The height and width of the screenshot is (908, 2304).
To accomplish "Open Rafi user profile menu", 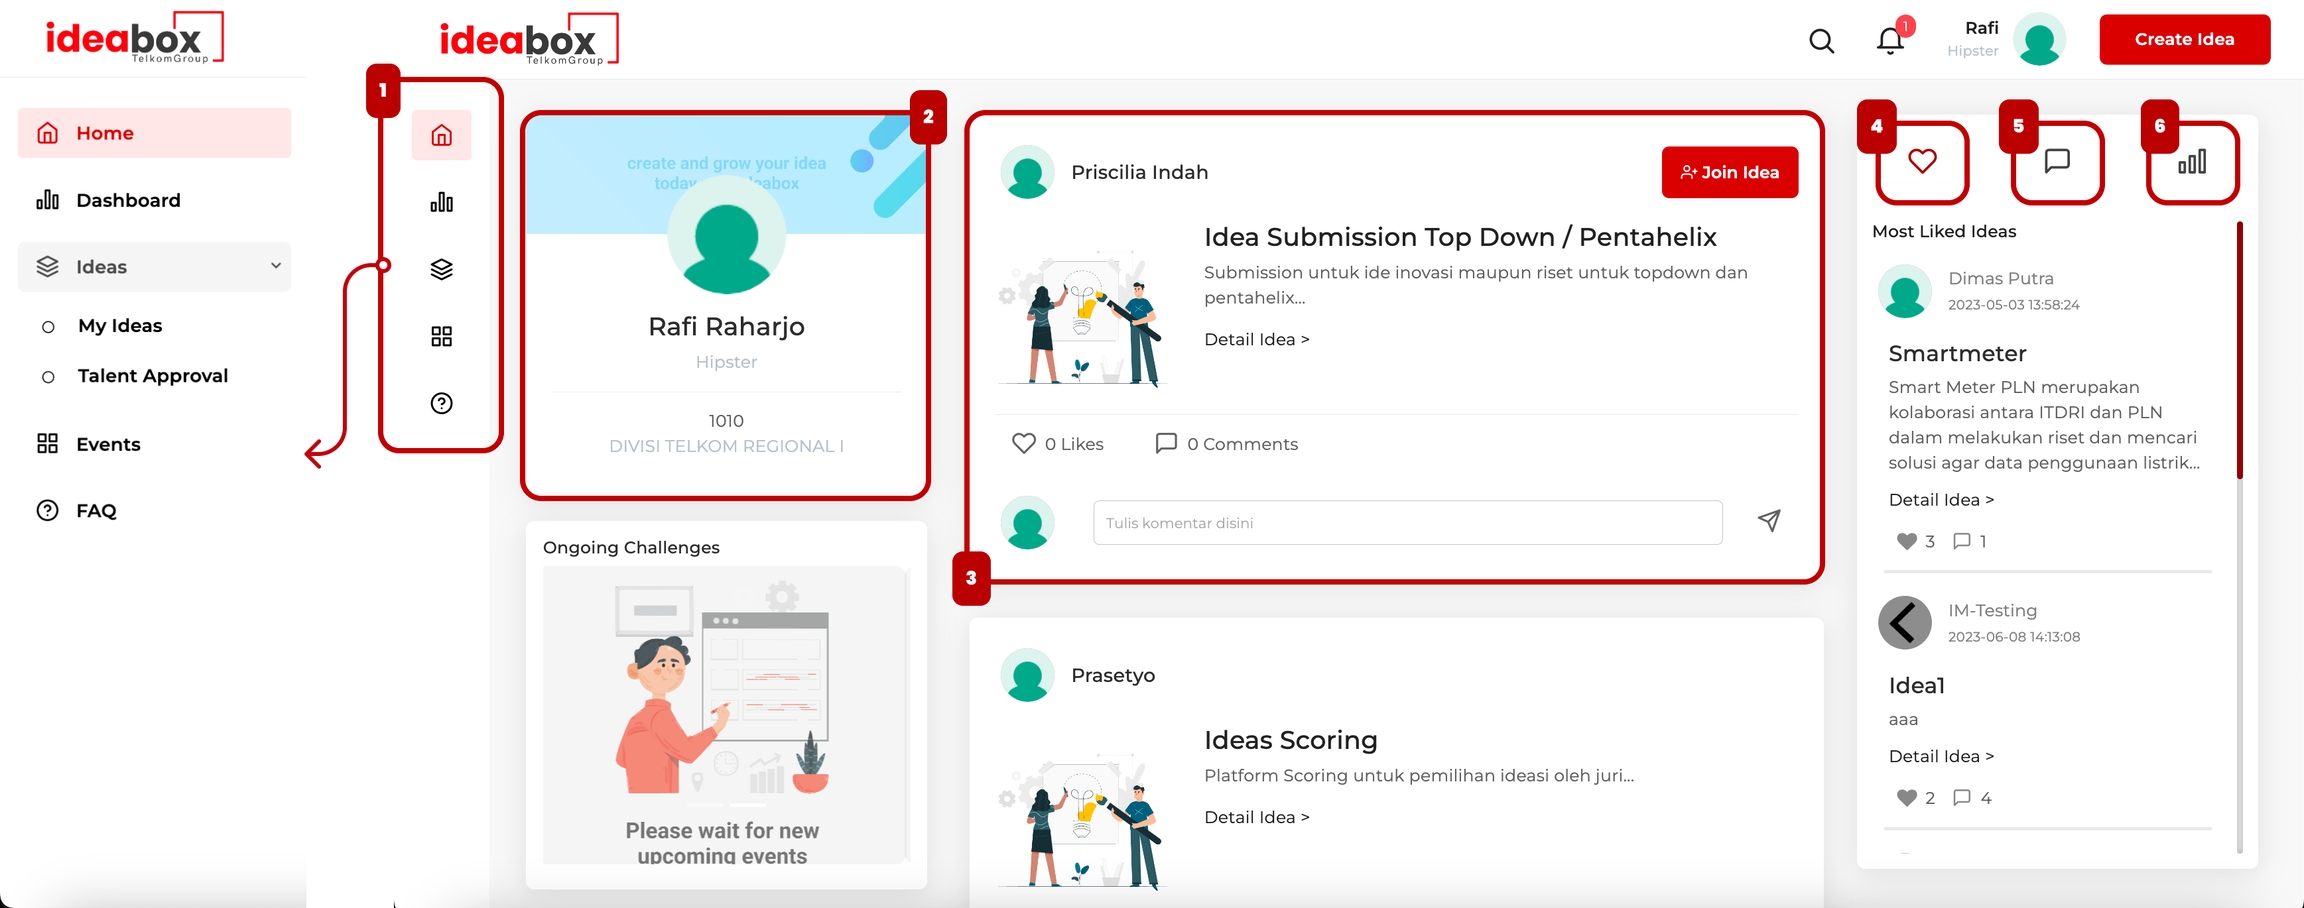I will click(2038, 40).
